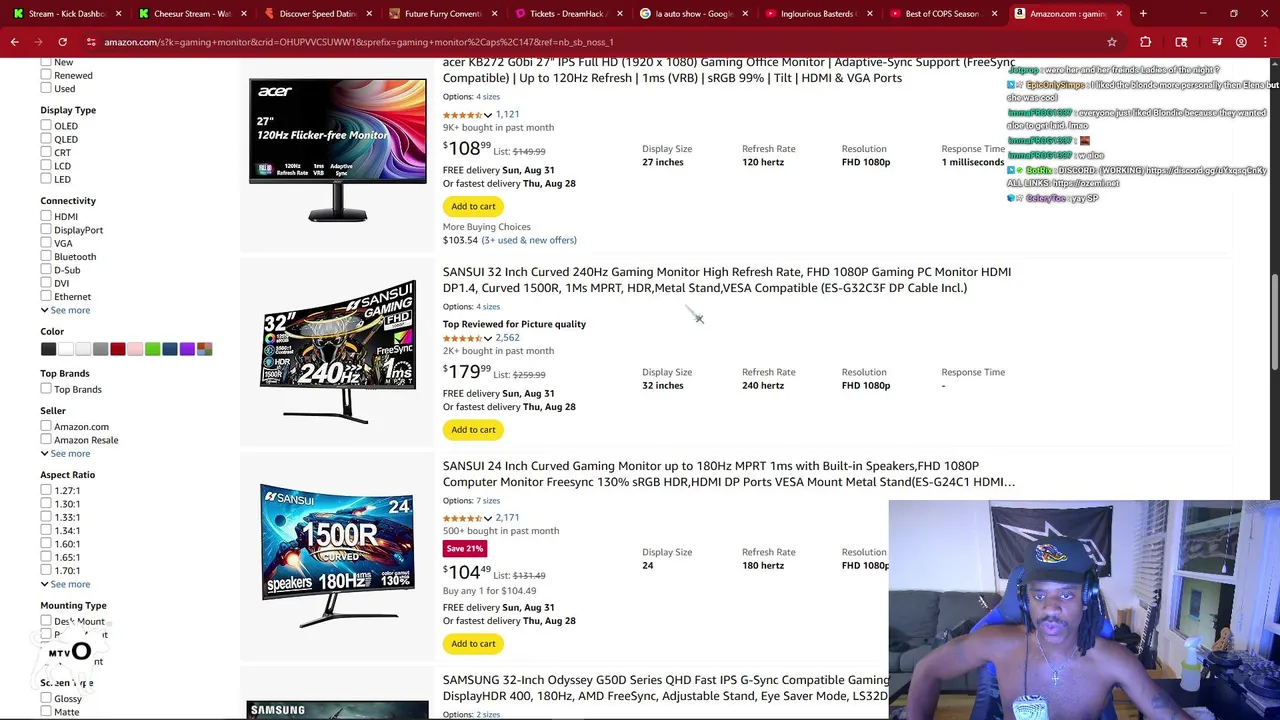The width and height of the screenshot is (1280, 720).
Task: Add the SANSUI 32 Inch monitor to cart
Action: 473,429
